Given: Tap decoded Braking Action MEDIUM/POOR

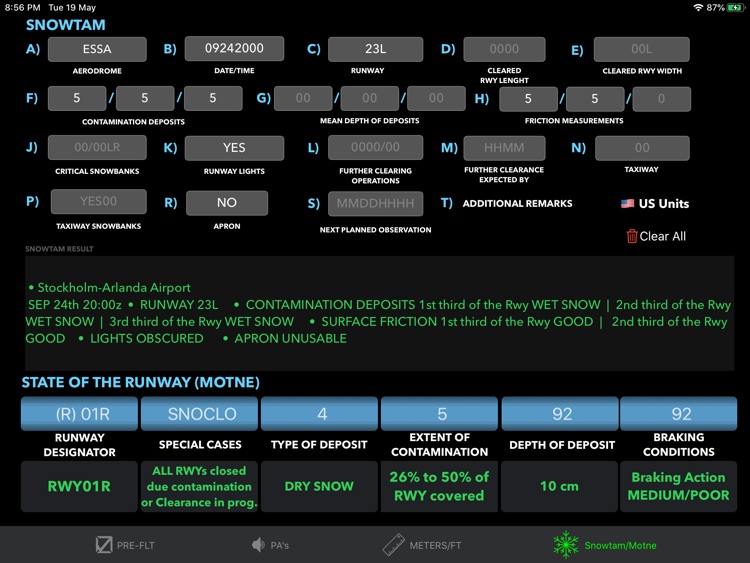Looking at the screenshot, I should tap(679, 486).
